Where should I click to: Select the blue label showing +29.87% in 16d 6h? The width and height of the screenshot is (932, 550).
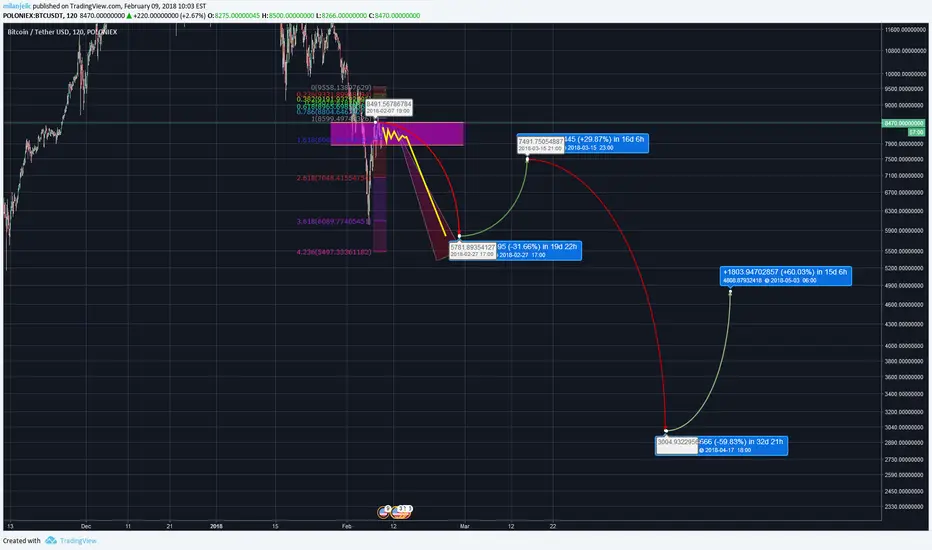click(x=606, y=143)
